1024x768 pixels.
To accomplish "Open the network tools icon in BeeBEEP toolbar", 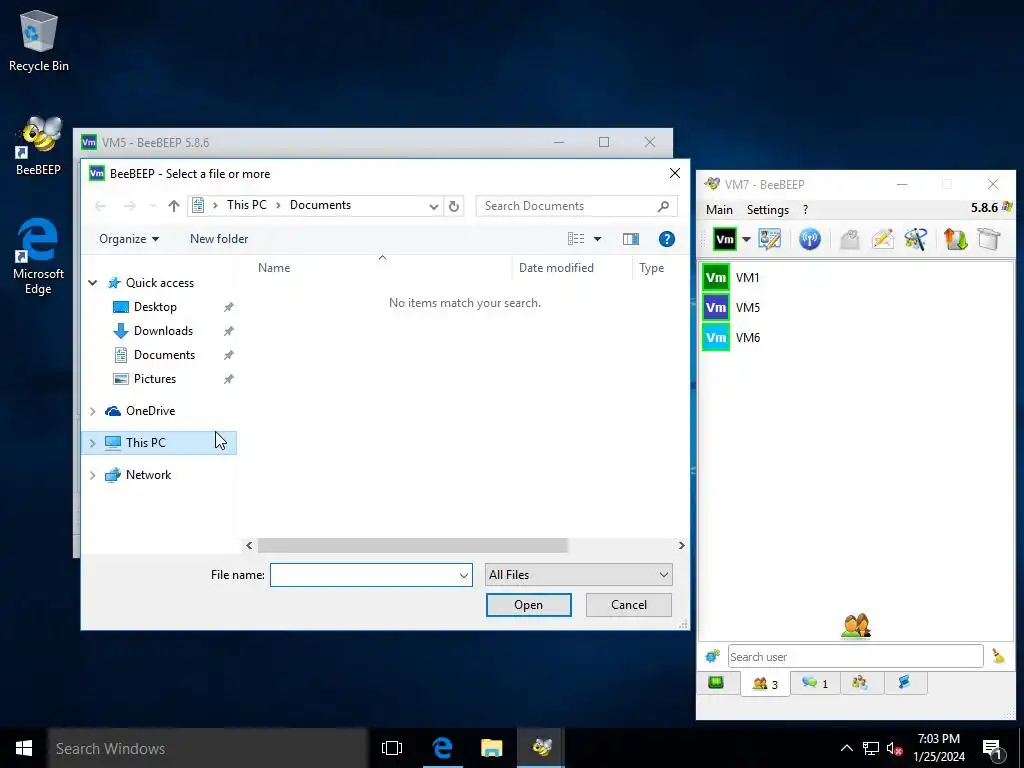I will tap(916, 239).
